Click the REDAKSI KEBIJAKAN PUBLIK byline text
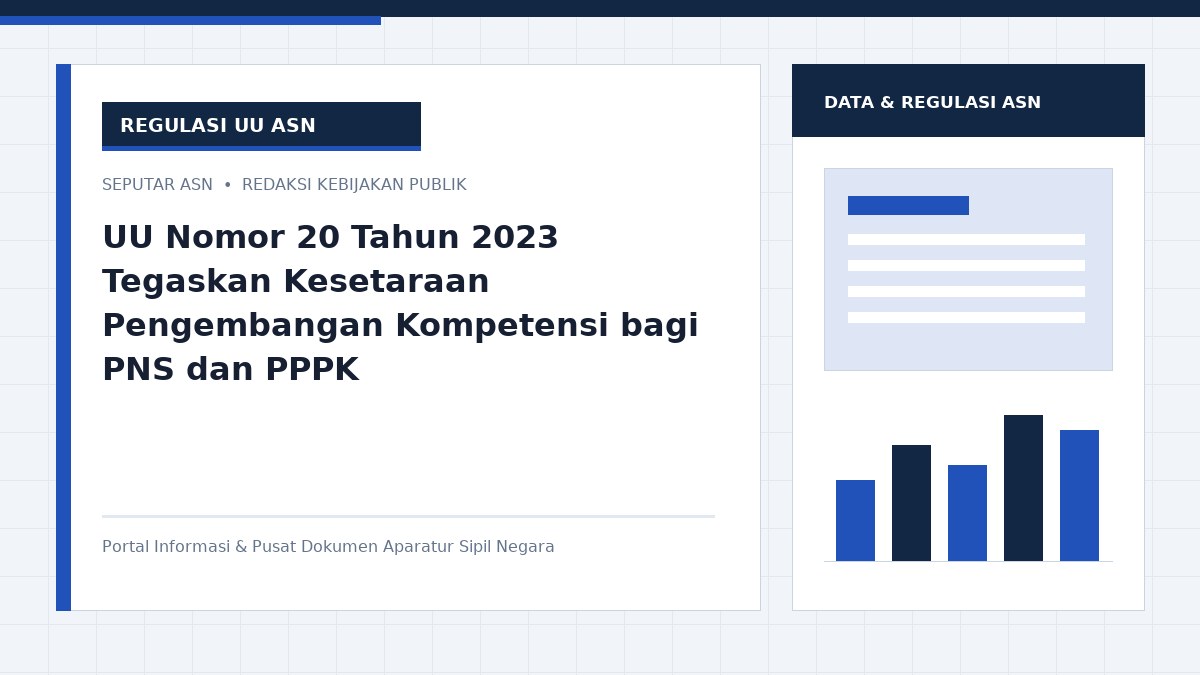1200x675 pixels. [354, 185]
